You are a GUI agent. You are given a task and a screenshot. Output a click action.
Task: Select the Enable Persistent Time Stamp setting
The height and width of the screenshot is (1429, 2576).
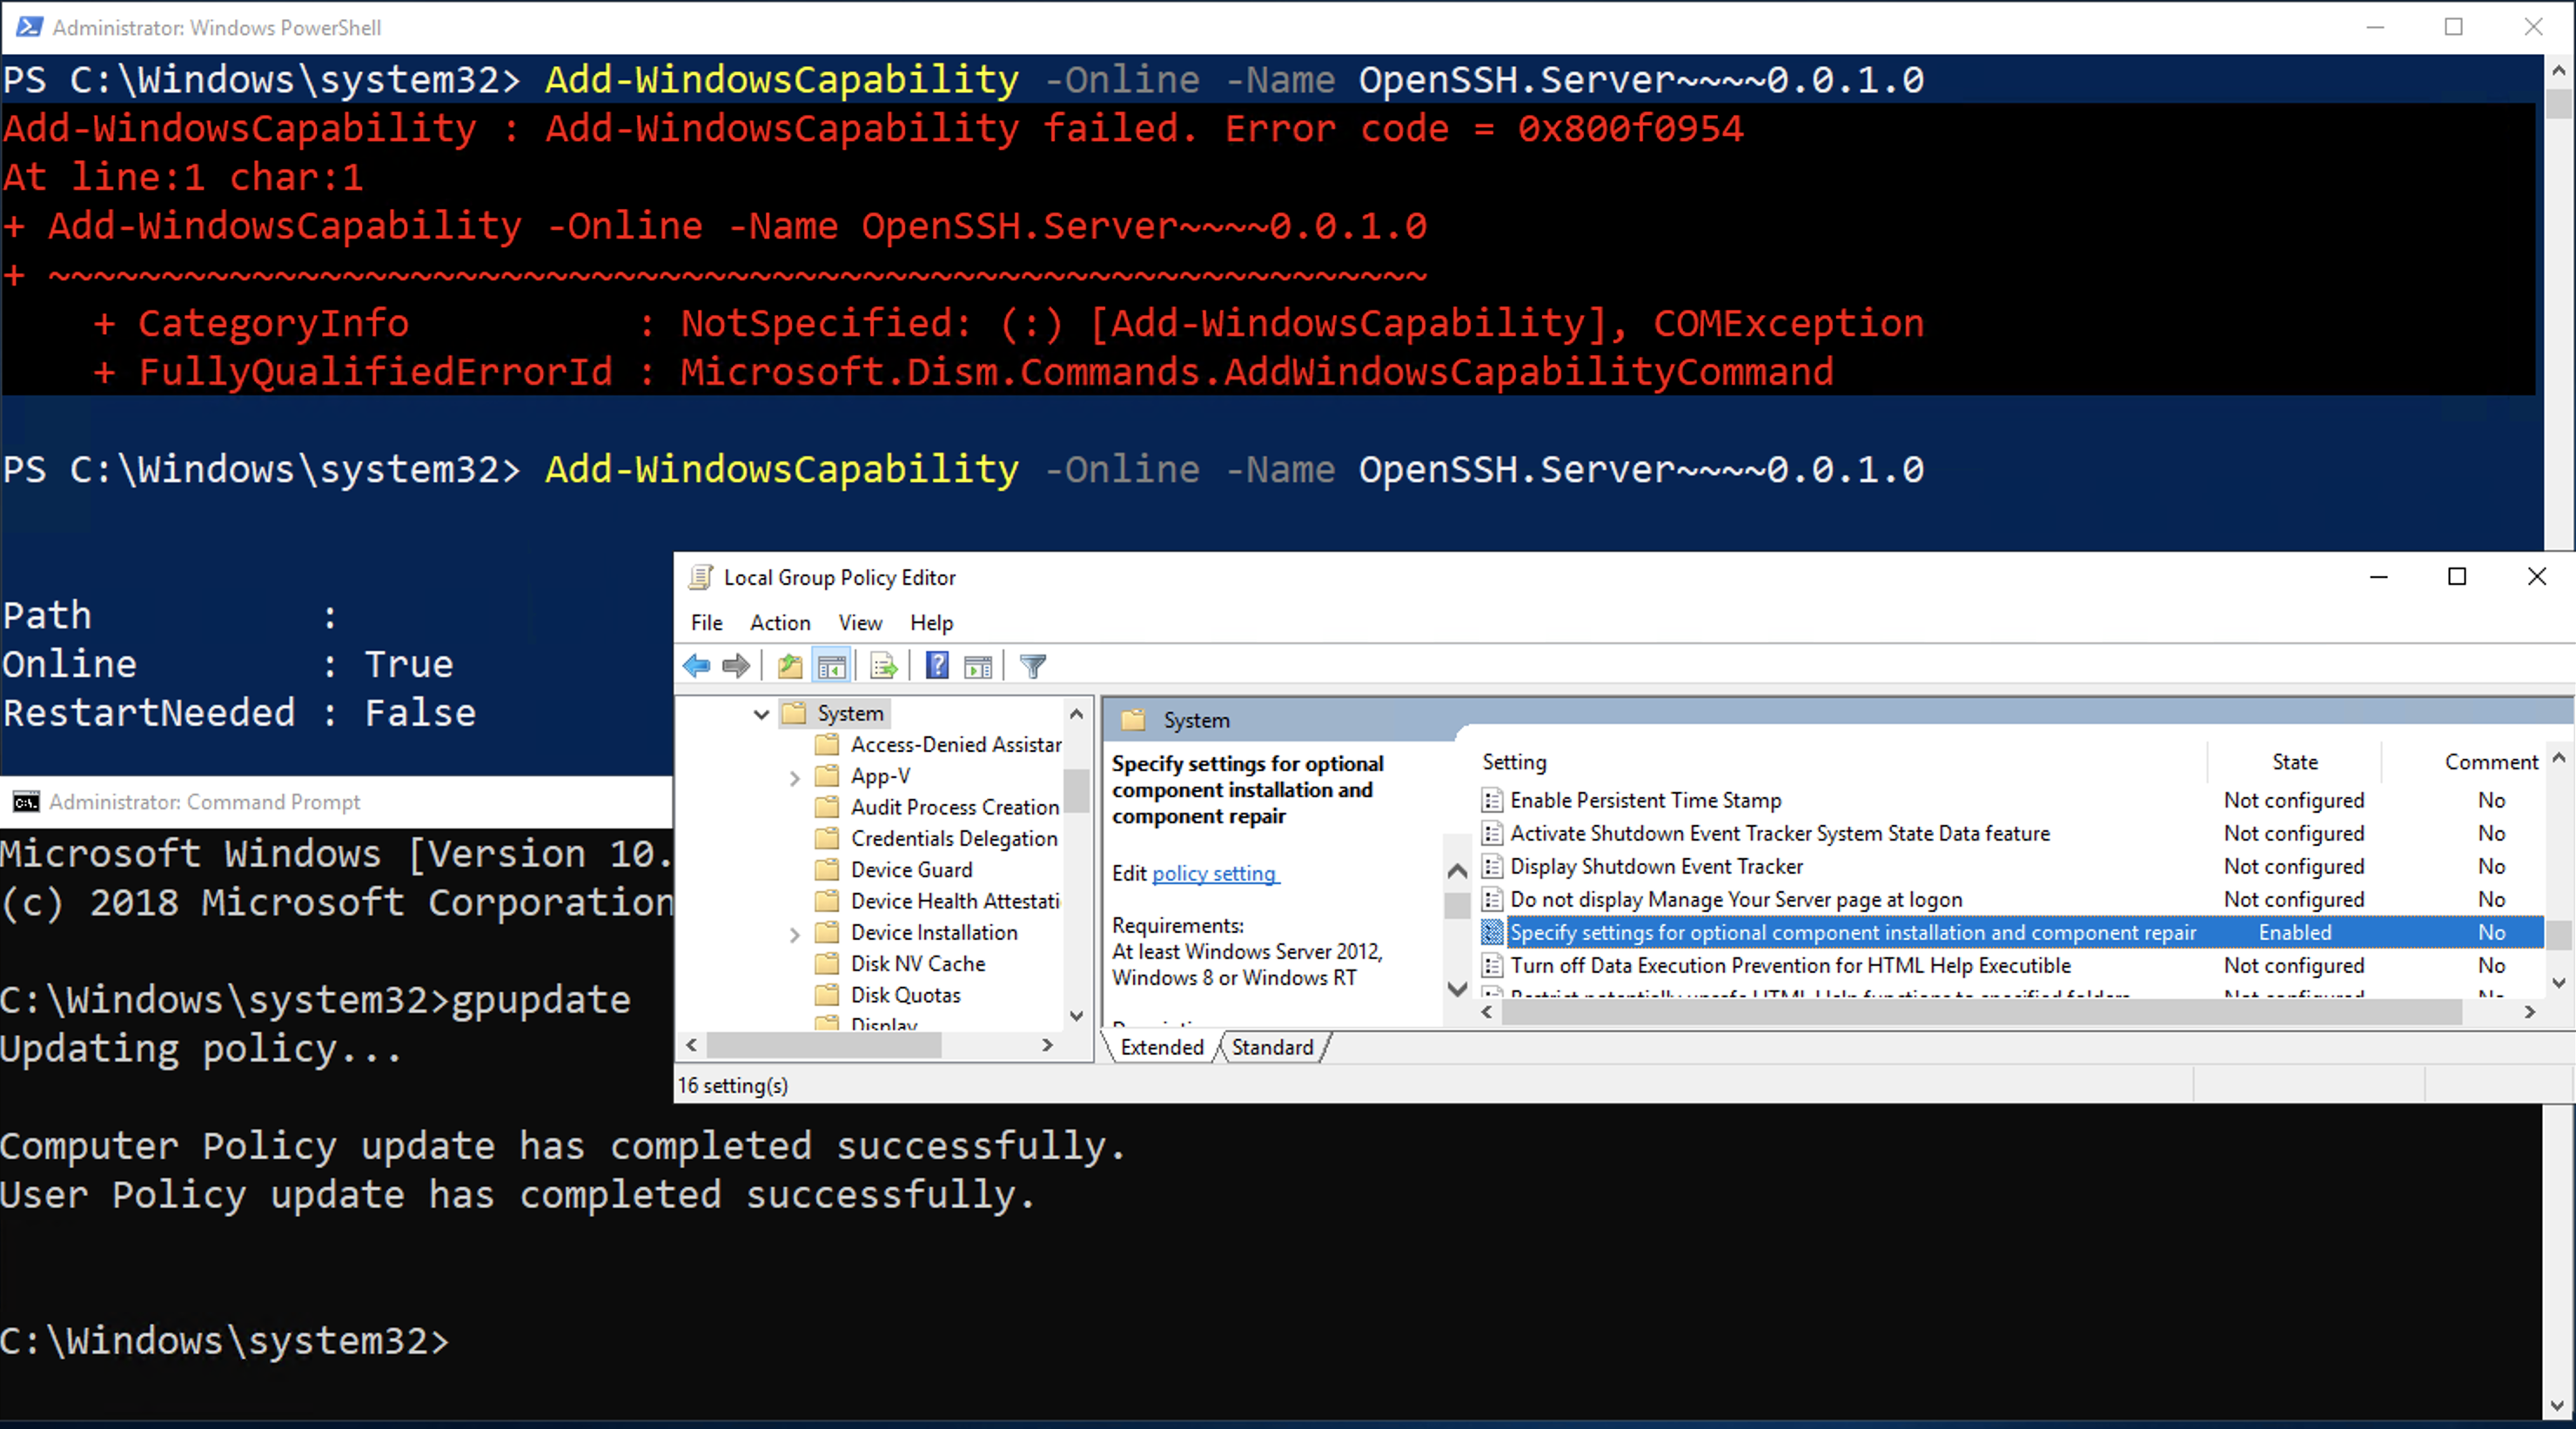click(x=1646, y=800)
